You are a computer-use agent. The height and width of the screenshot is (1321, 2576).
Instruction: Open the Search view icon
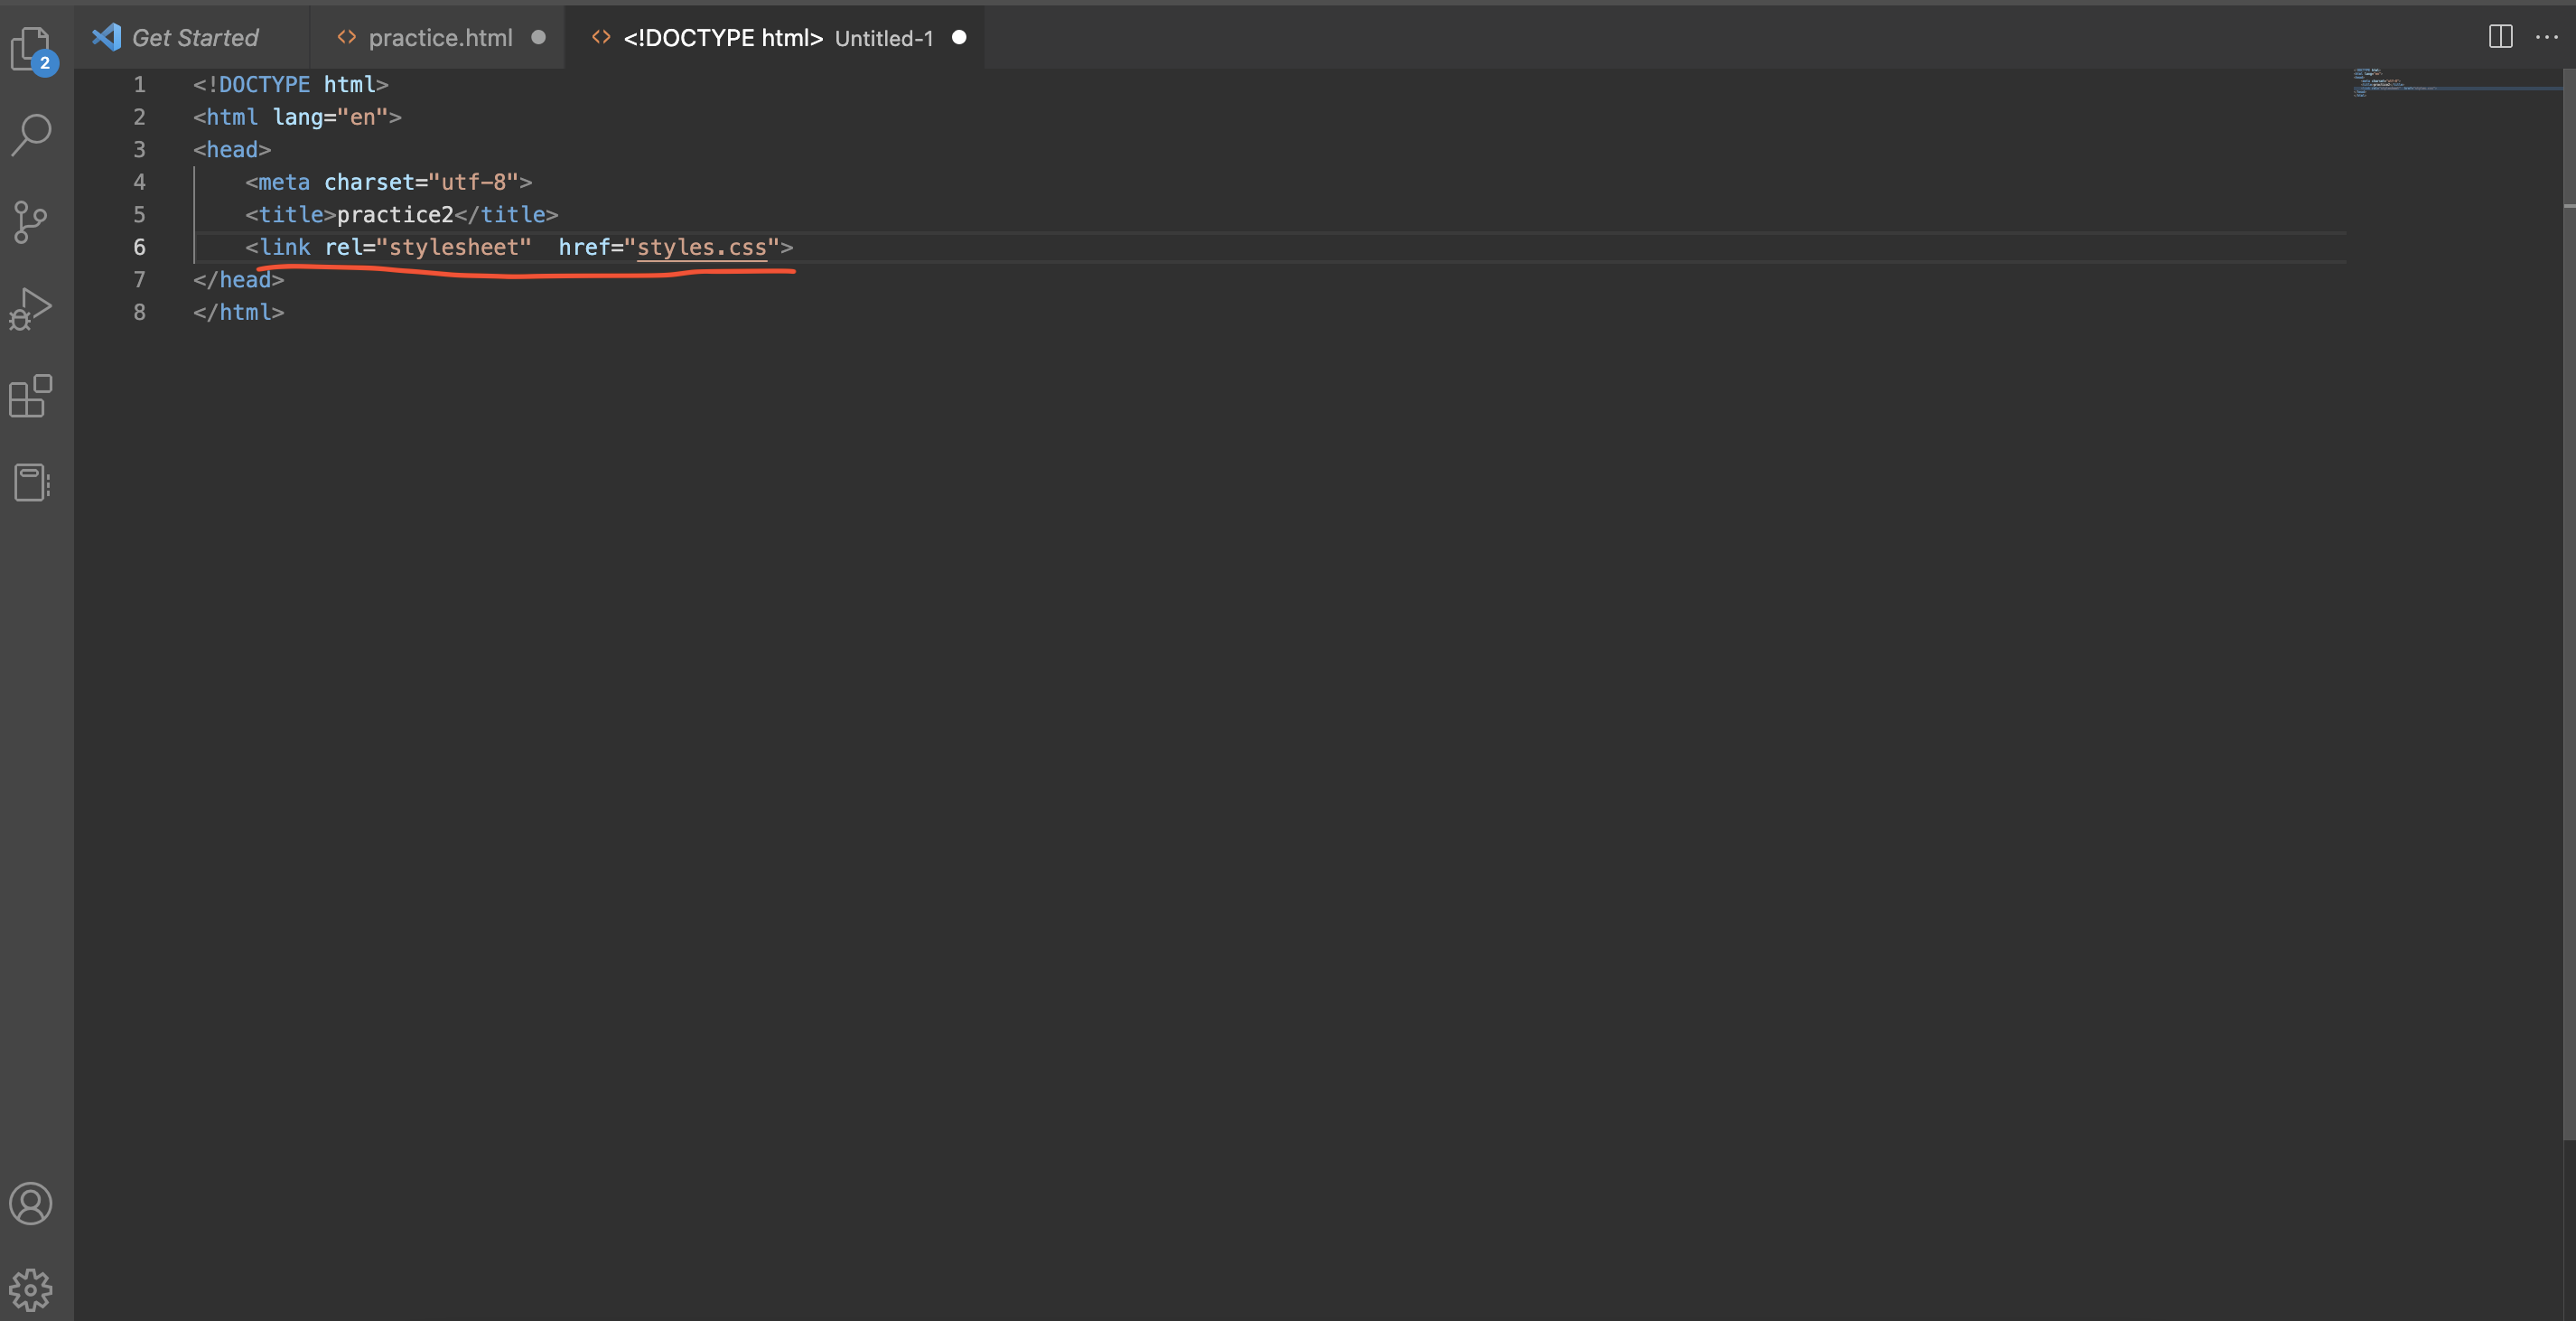(x=31, y=135)
